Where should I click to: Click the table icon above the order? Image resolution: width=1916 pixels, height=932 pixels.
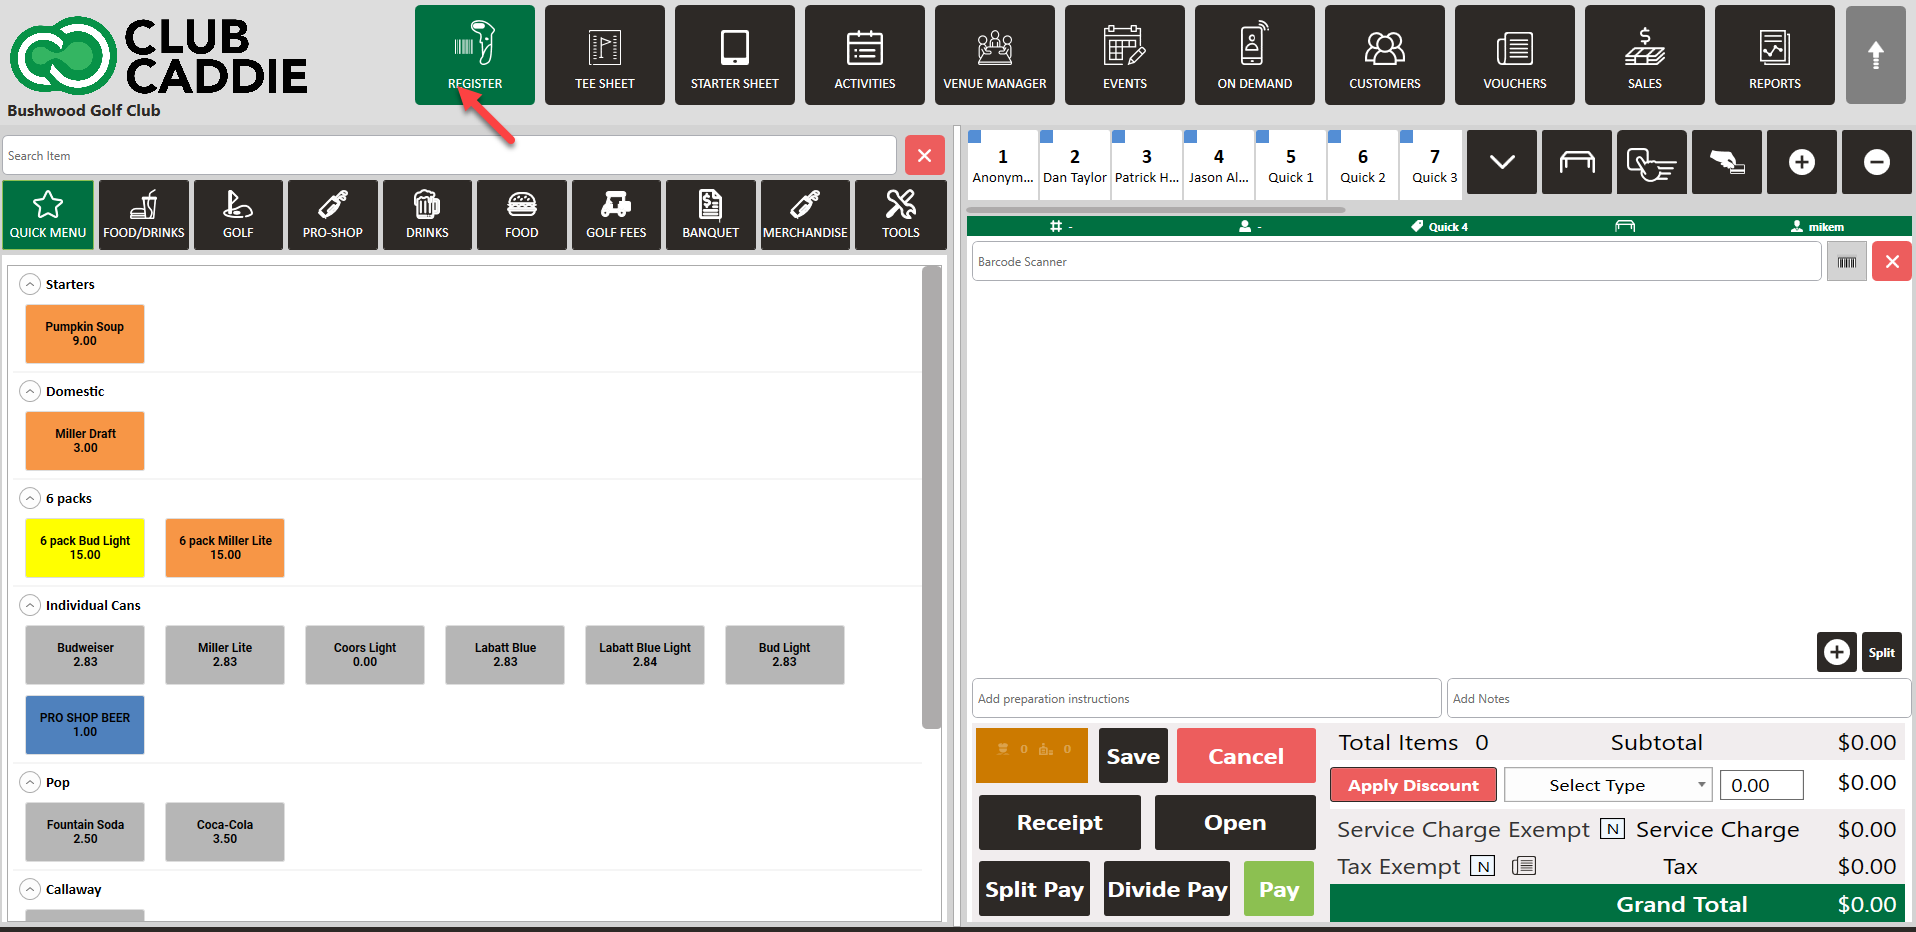(1576, 162)
